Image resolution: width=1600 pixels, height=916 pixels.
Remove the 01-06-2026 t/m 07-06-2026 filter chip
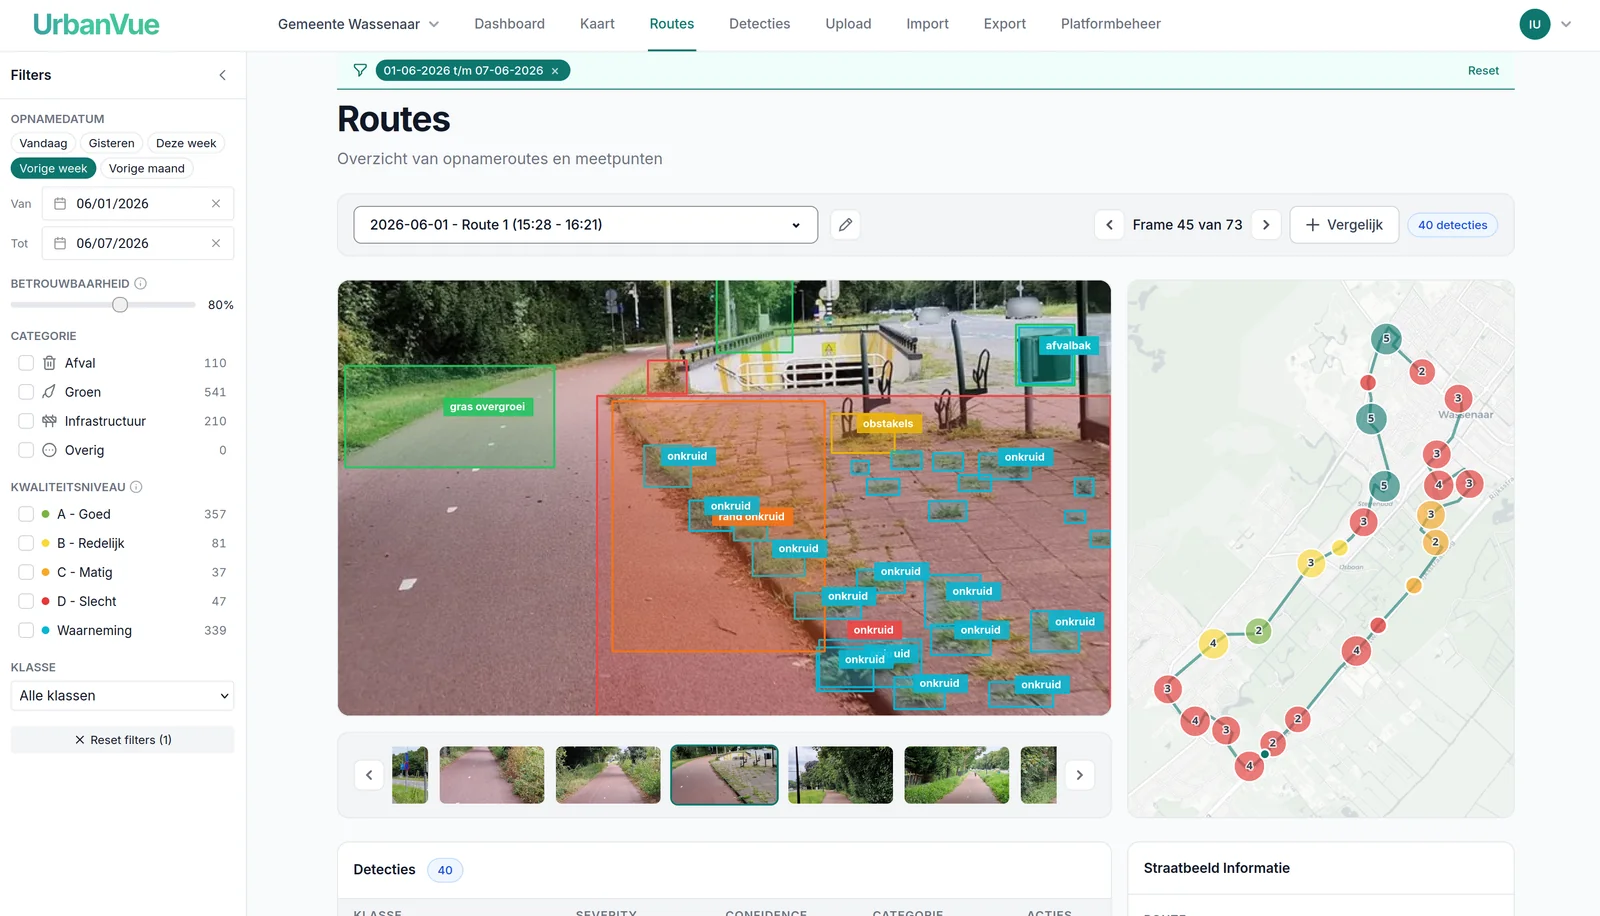(555, 71)
